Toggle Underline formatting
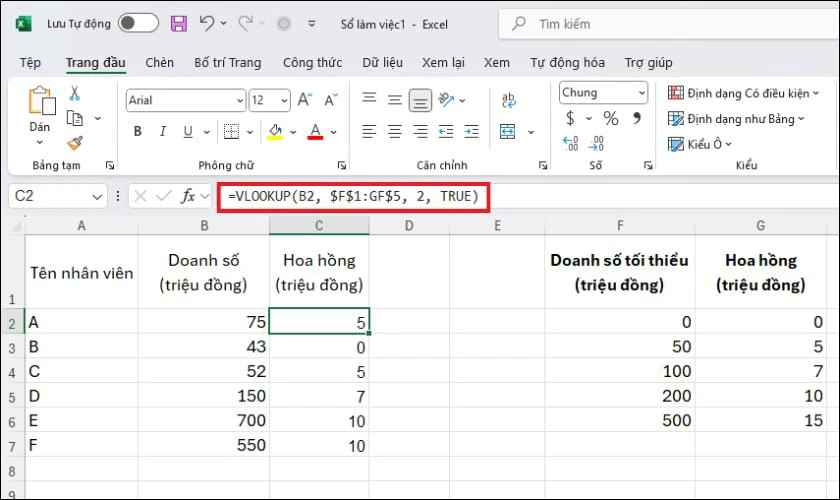Image resolution: width=840 pixels, height=500 pixels. (188, 131)
